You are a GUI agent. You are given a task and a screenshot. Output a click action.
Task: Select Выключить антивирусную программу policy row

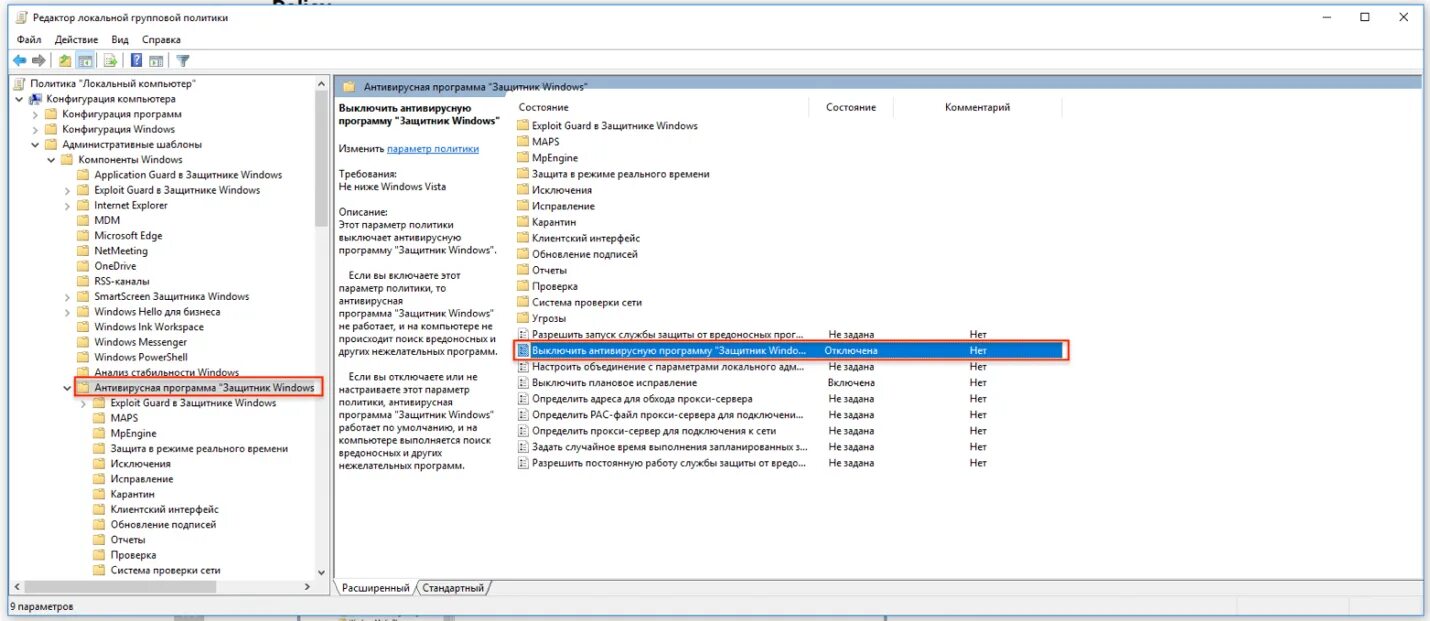coord(790,351)
